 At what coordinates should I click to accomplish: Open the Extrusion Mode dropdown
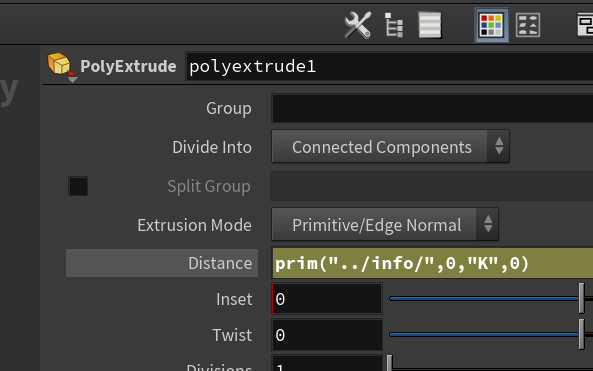(385, 224)
